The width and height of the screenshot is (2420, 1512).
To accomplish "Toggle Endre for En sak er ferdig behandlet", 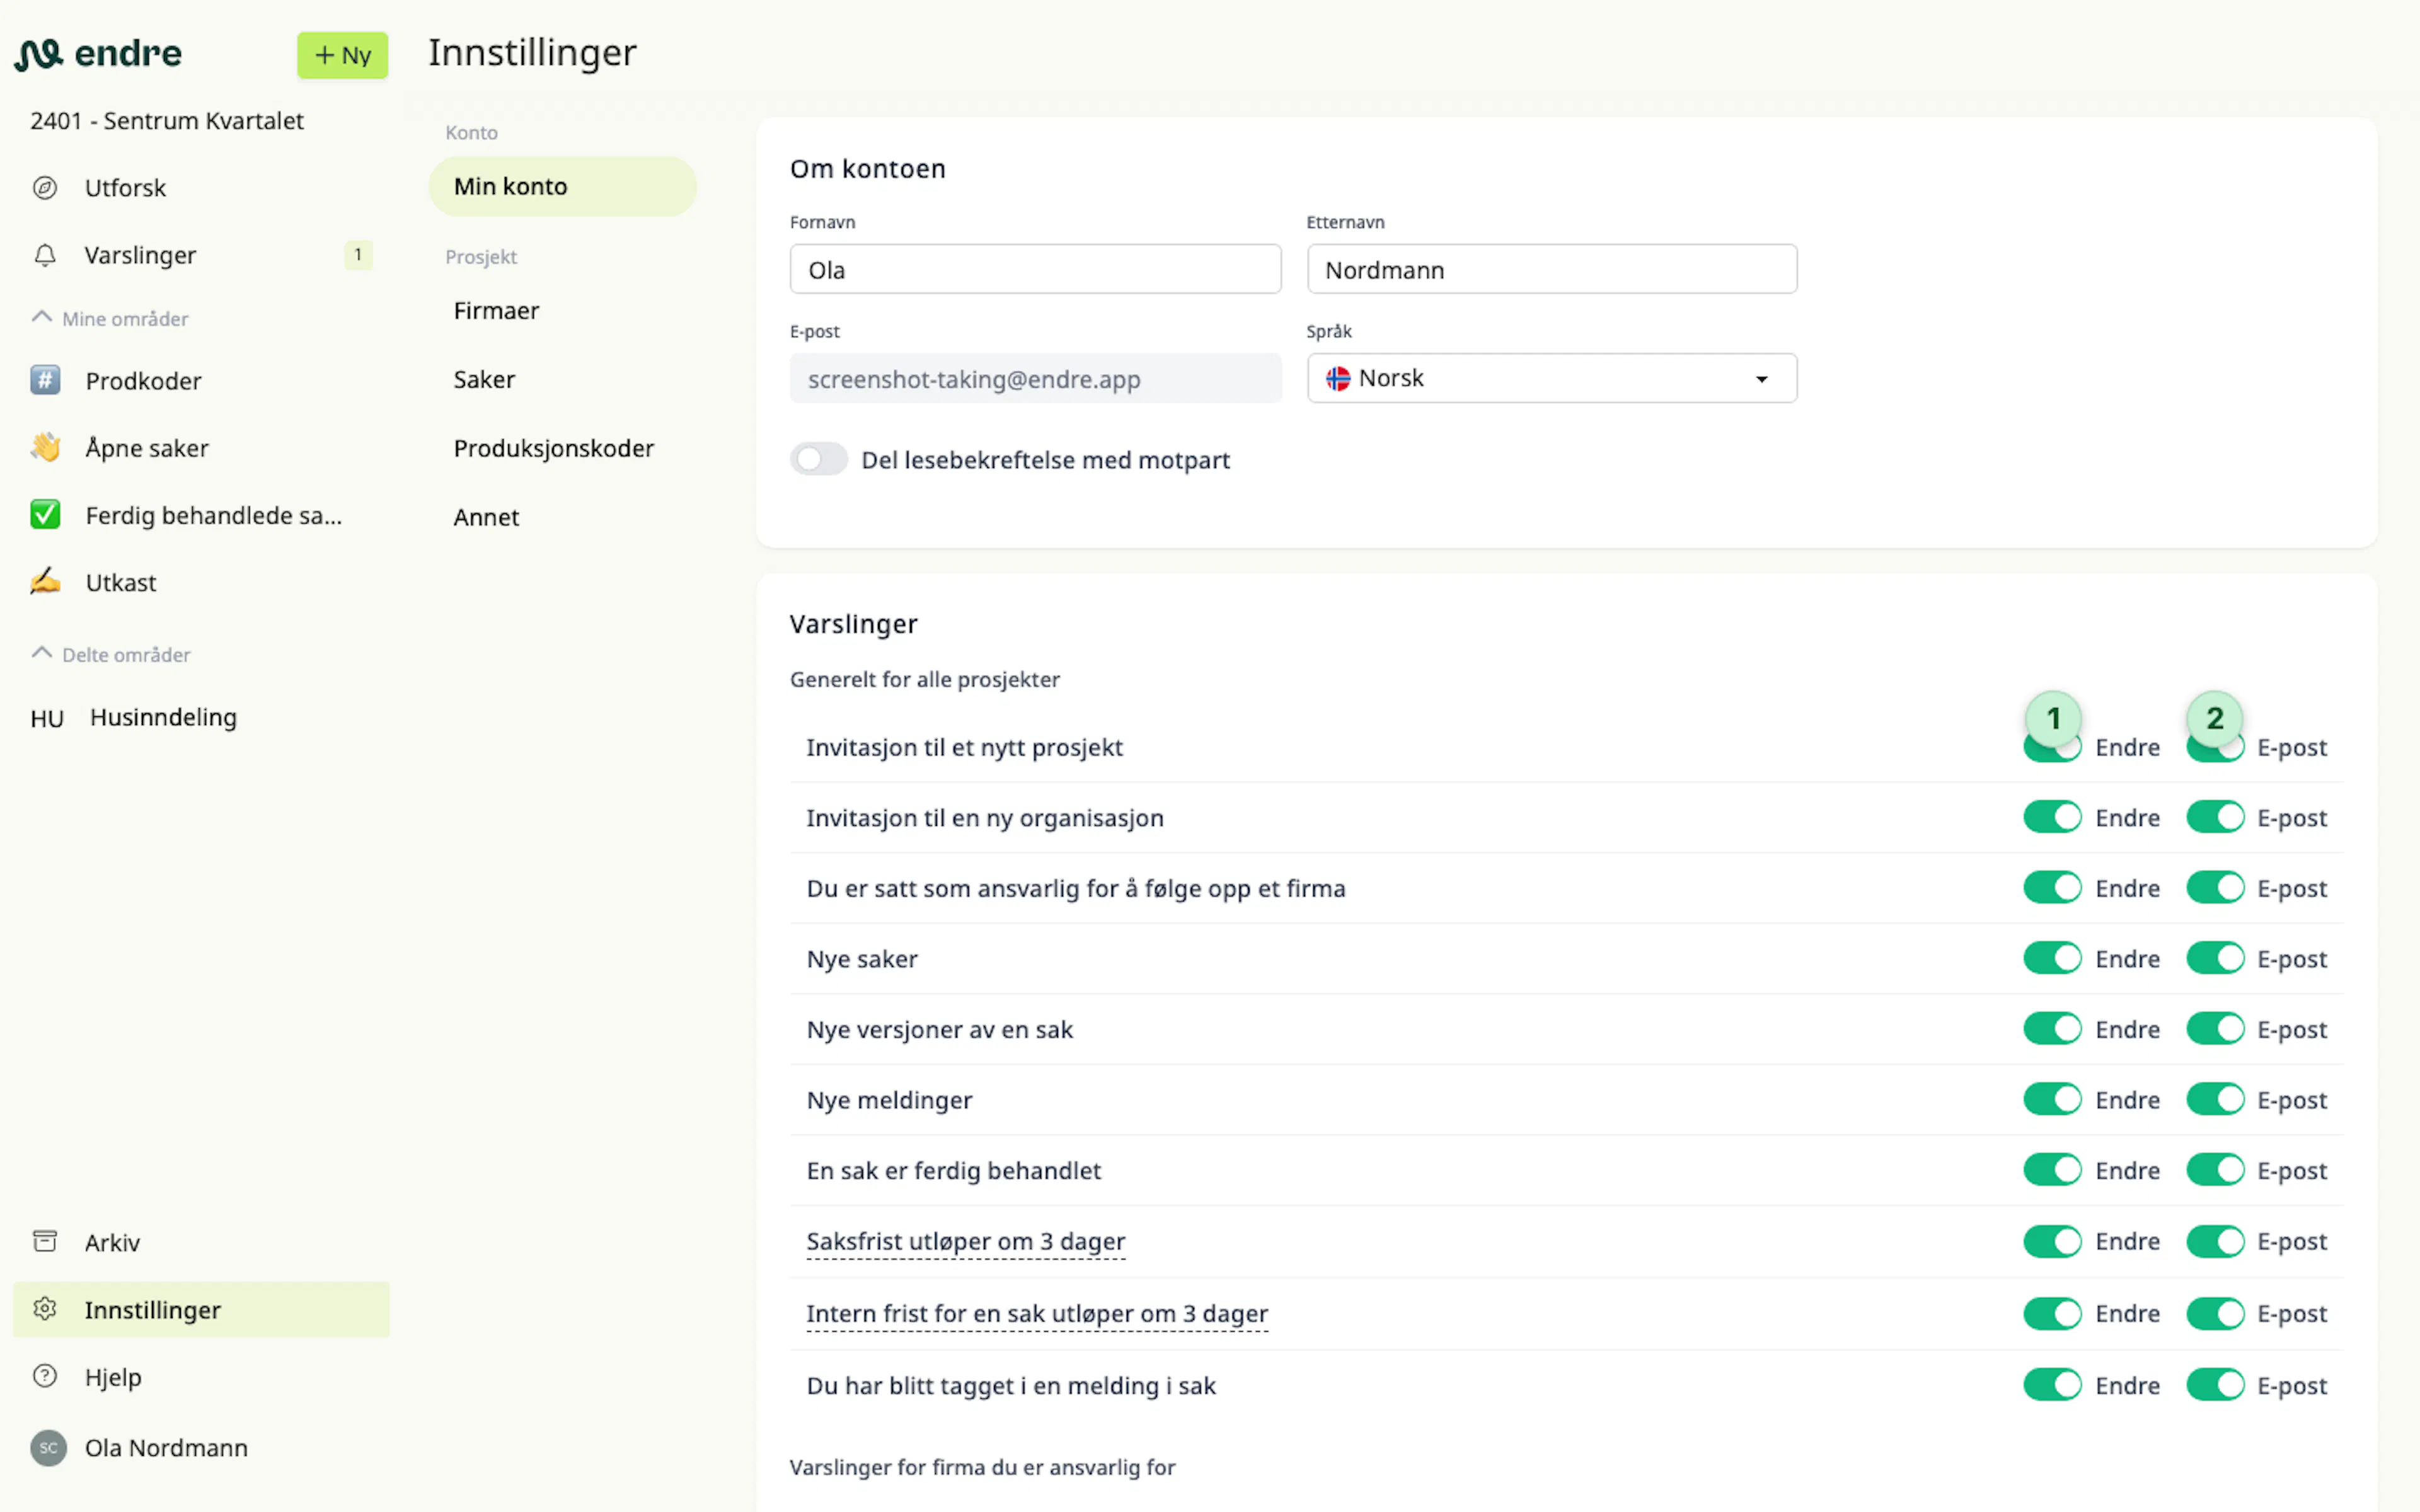I will (2052, 1170).
